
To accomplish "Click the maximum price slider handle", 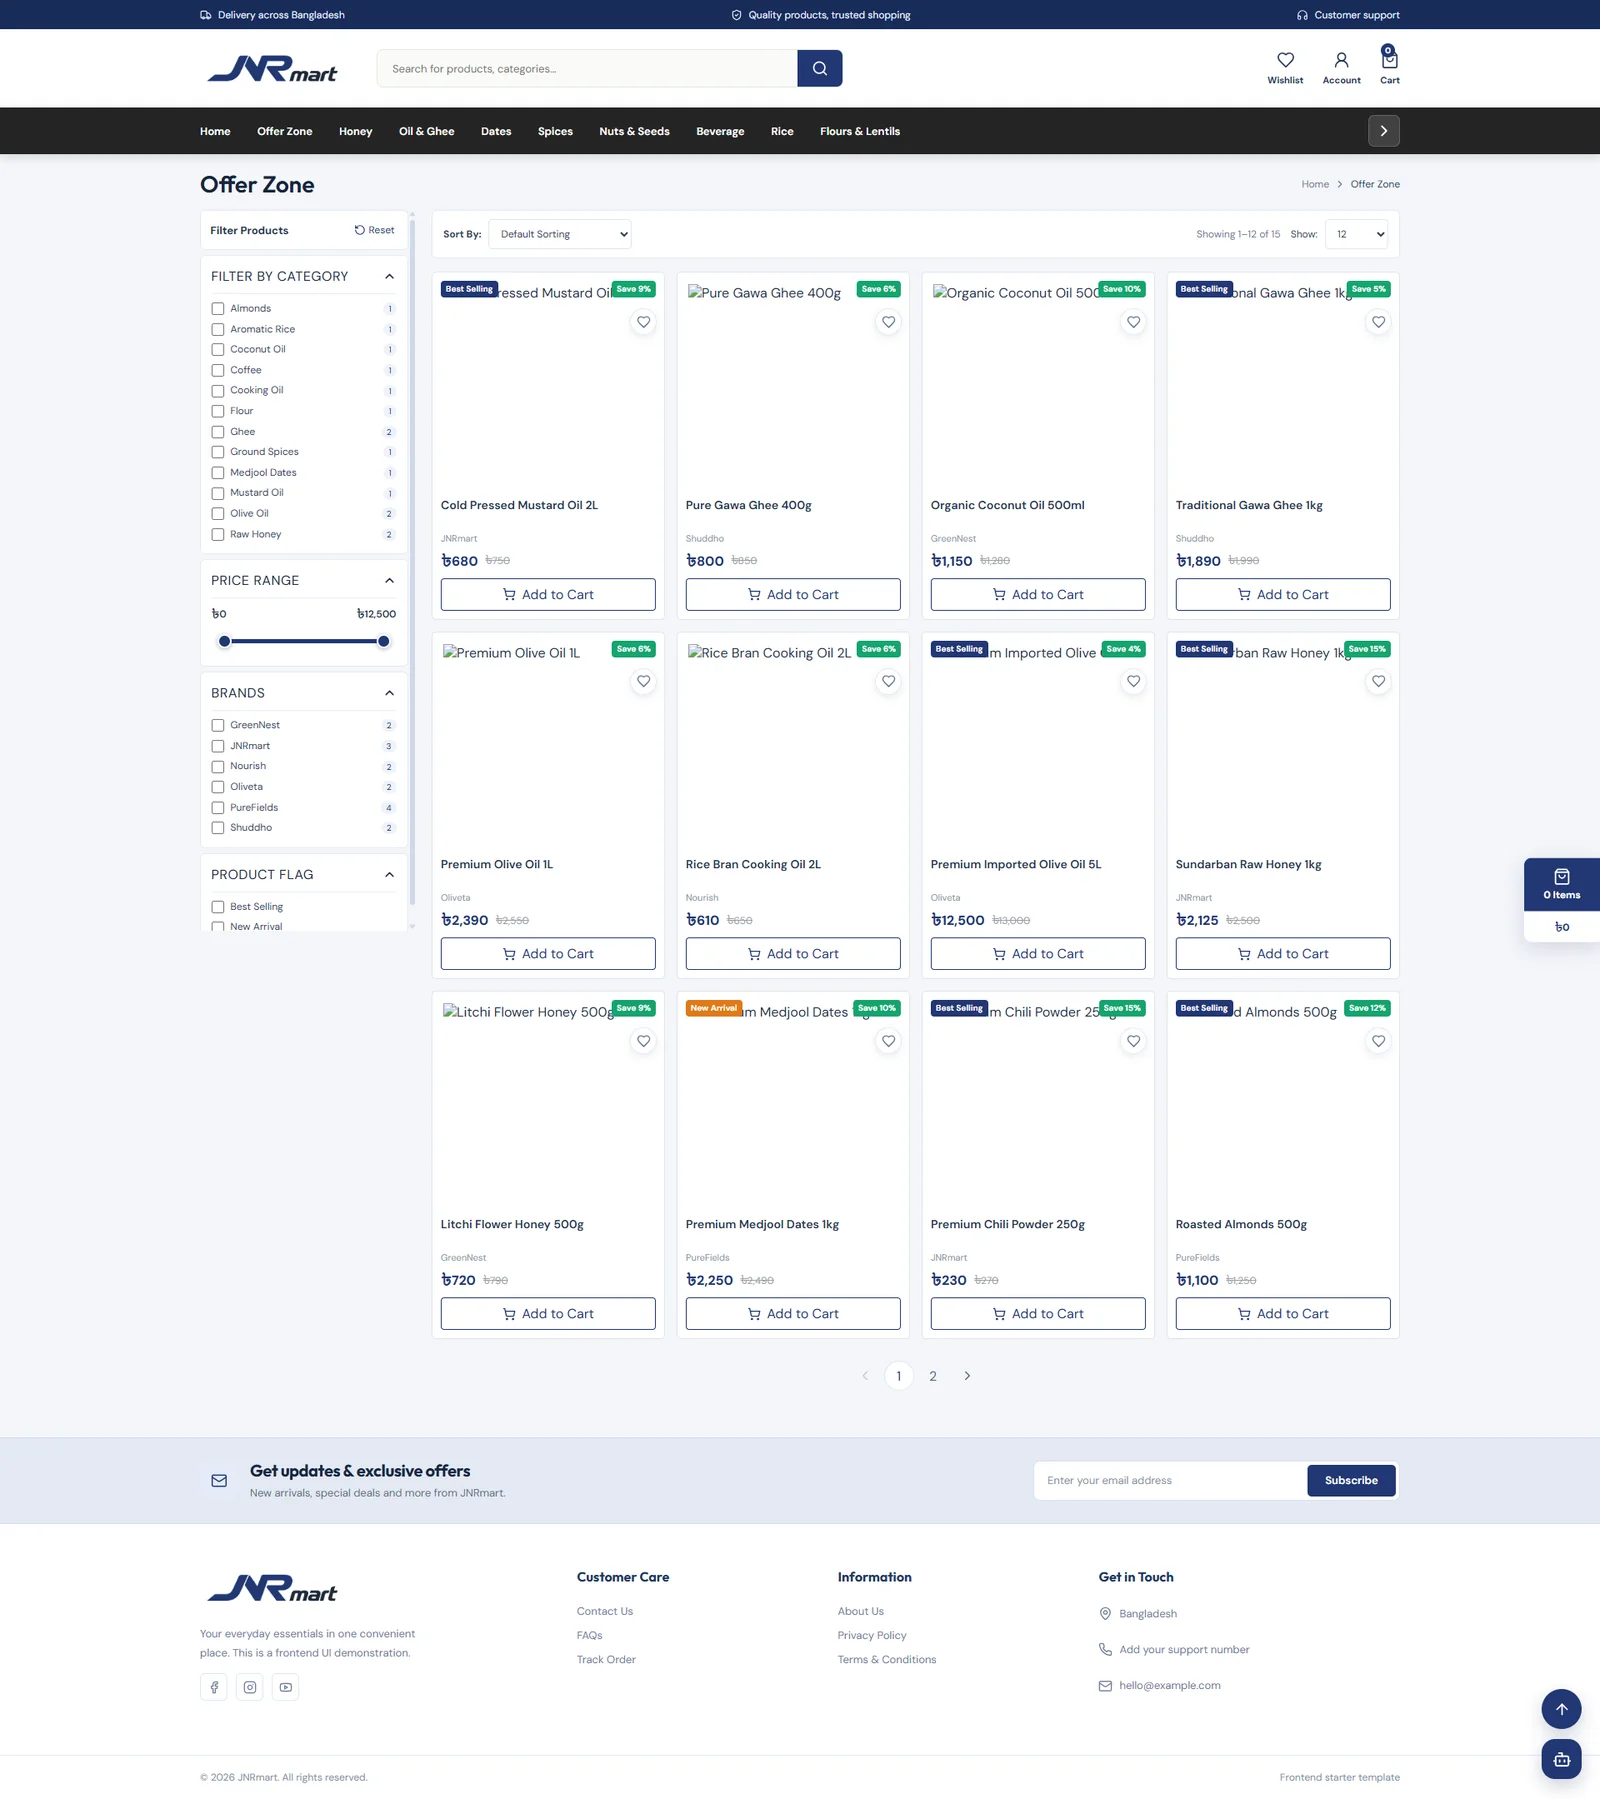I will click(x=383, y=641).
